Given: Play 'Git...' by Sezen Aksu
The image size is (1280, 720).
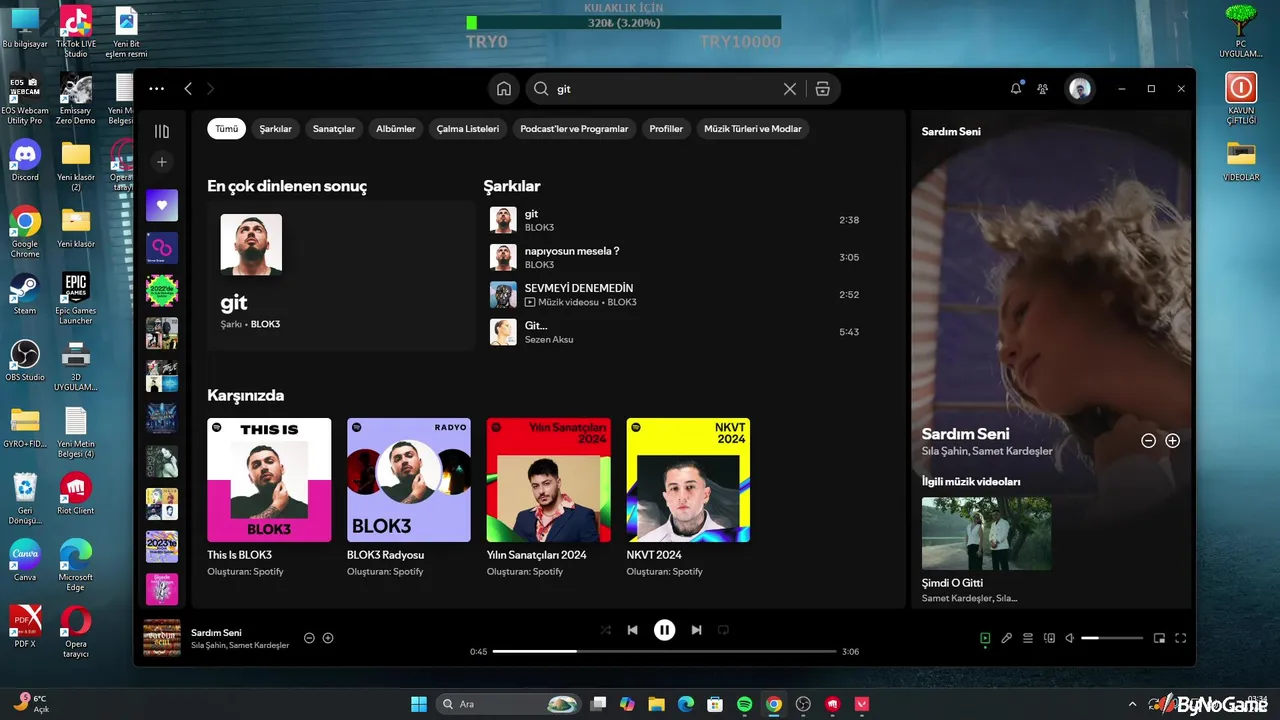Looking at the screenshot, I should tap(675, 332).
